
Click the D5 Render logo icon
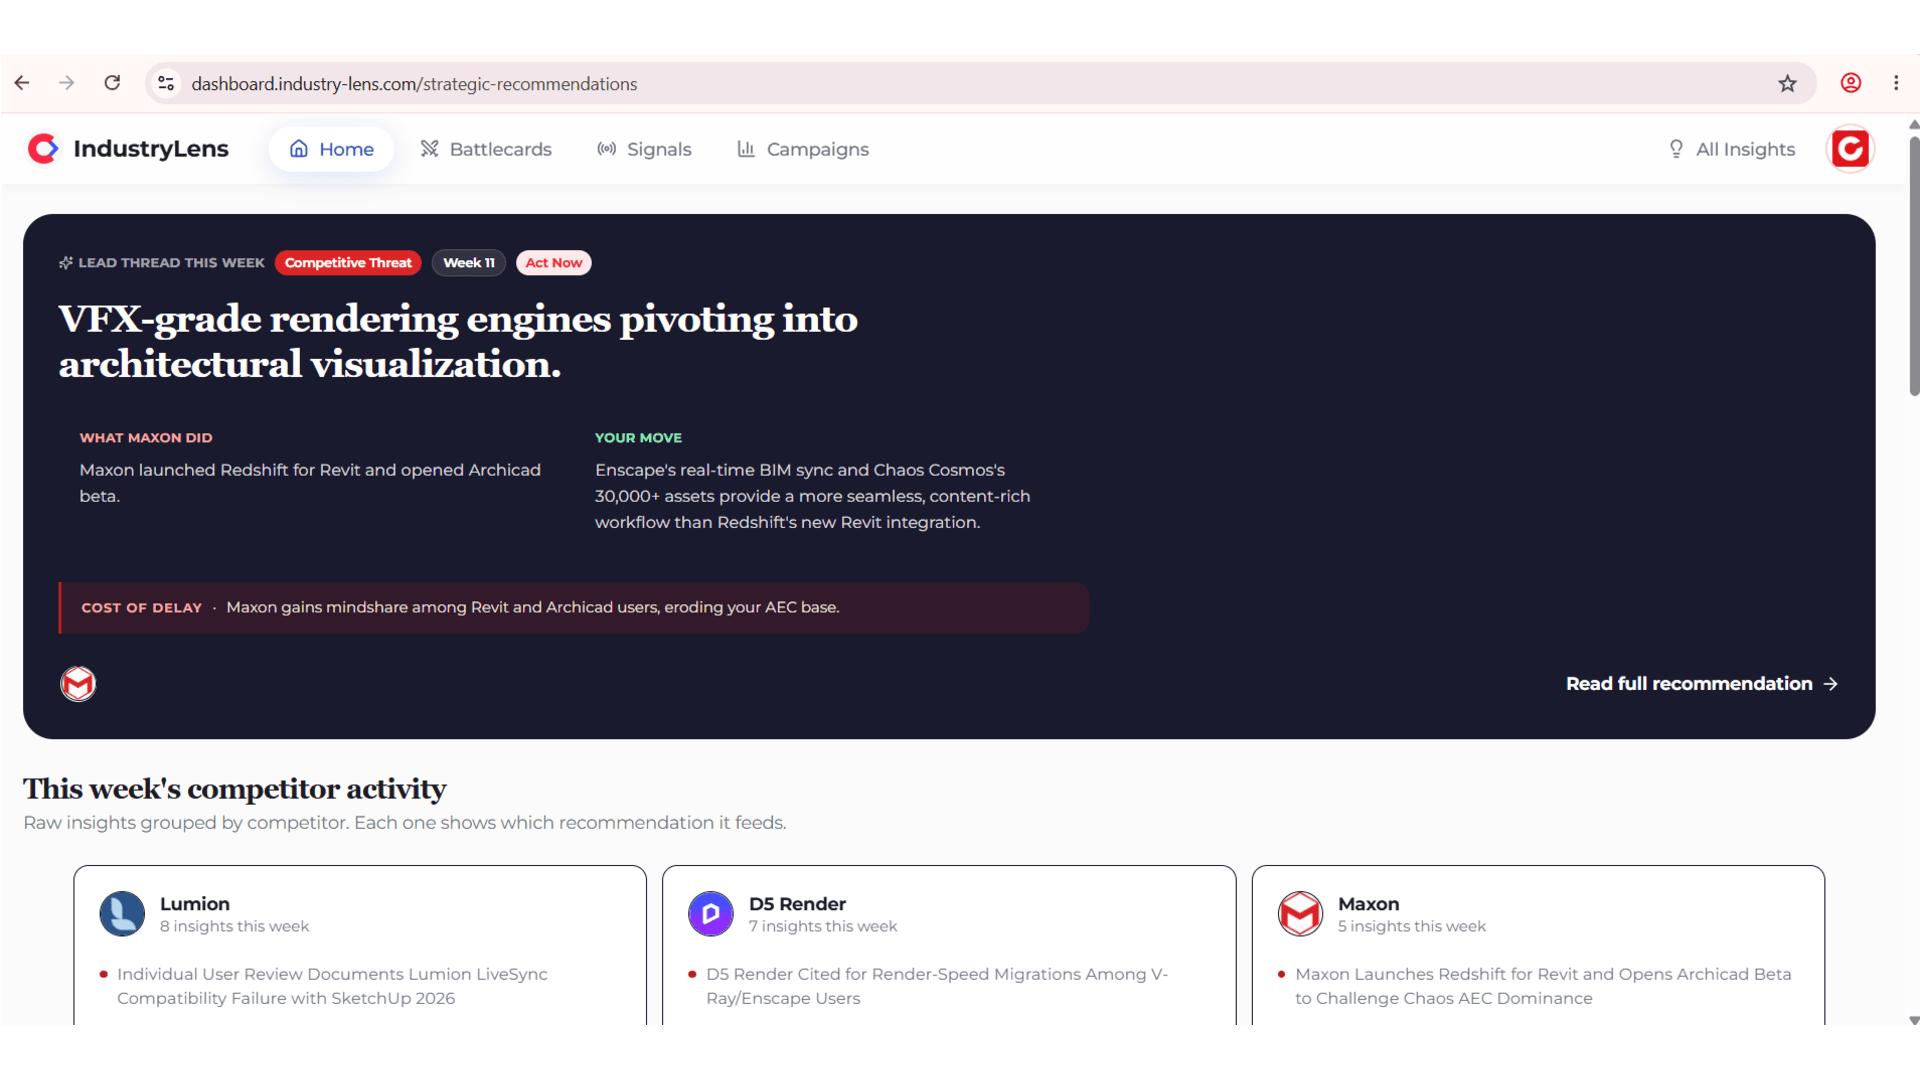point(711,914)
